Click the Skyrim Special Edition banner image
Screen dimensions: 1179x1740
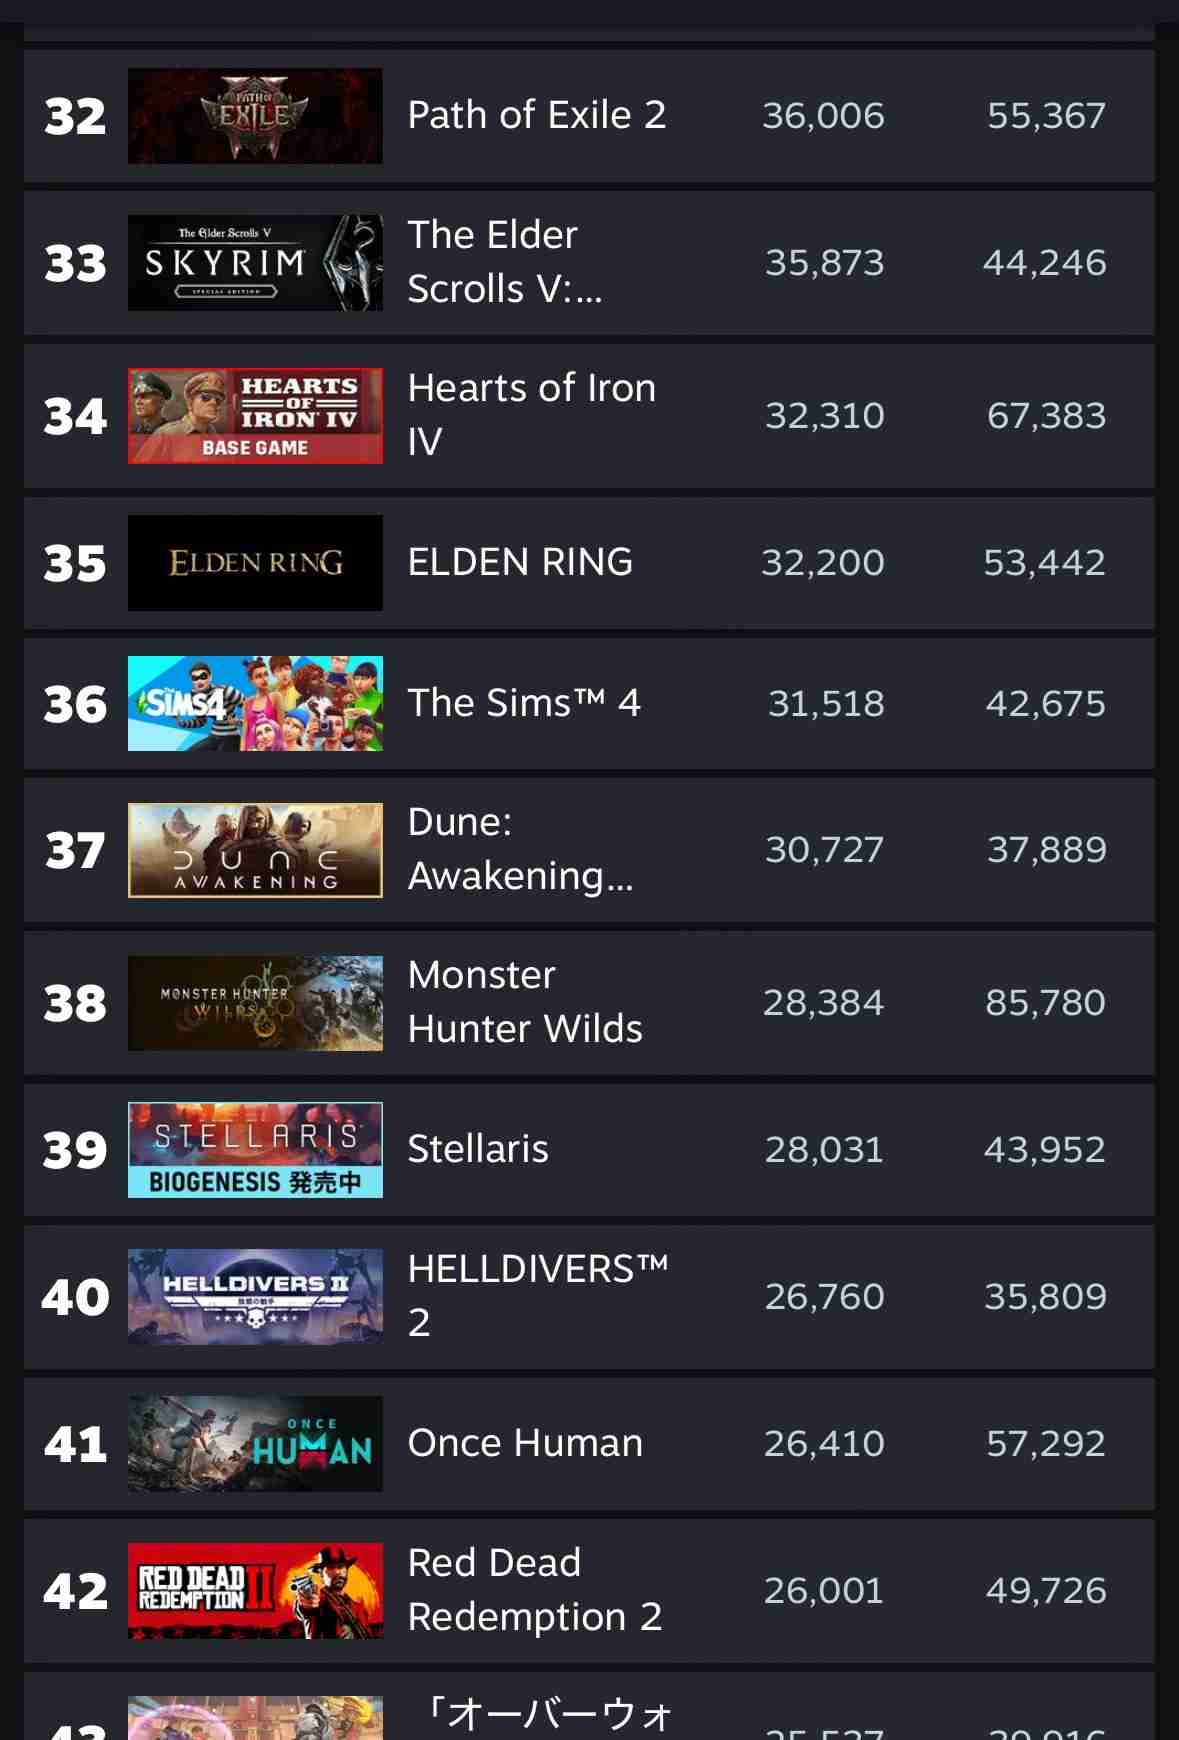point(255,263)
